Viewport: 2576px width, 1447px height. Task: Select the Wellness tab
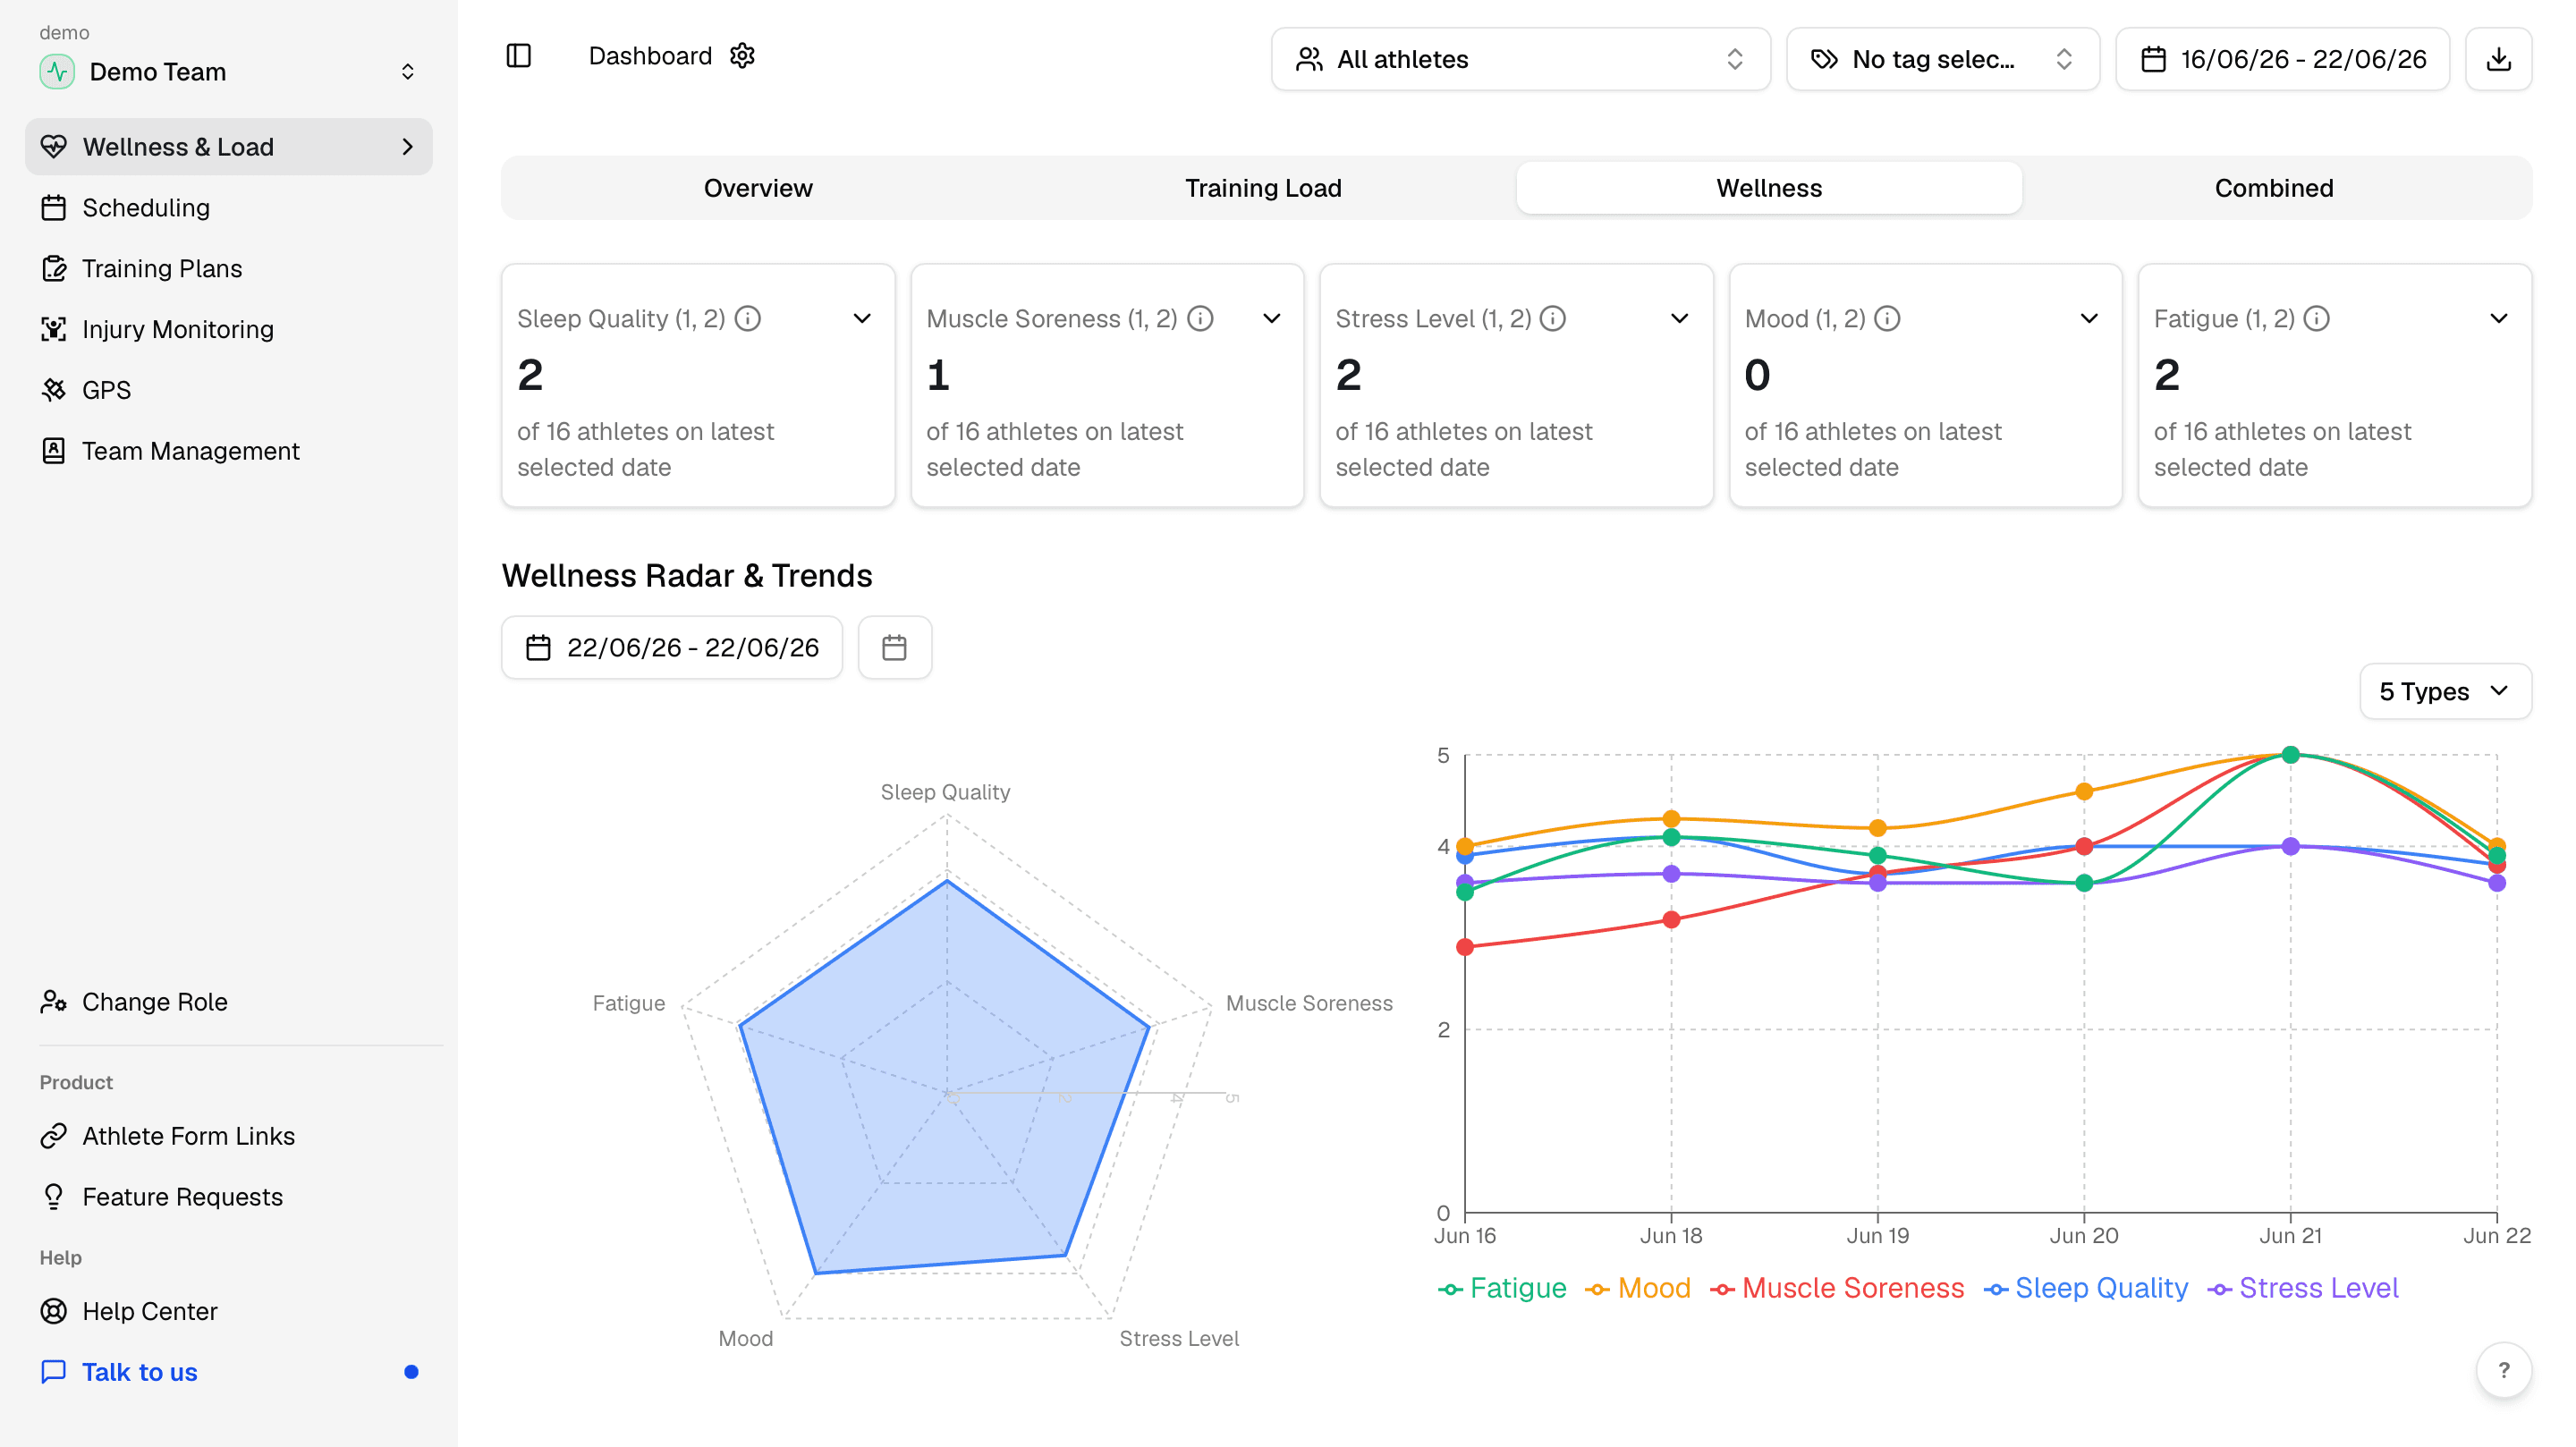[x=1769, y=188]
